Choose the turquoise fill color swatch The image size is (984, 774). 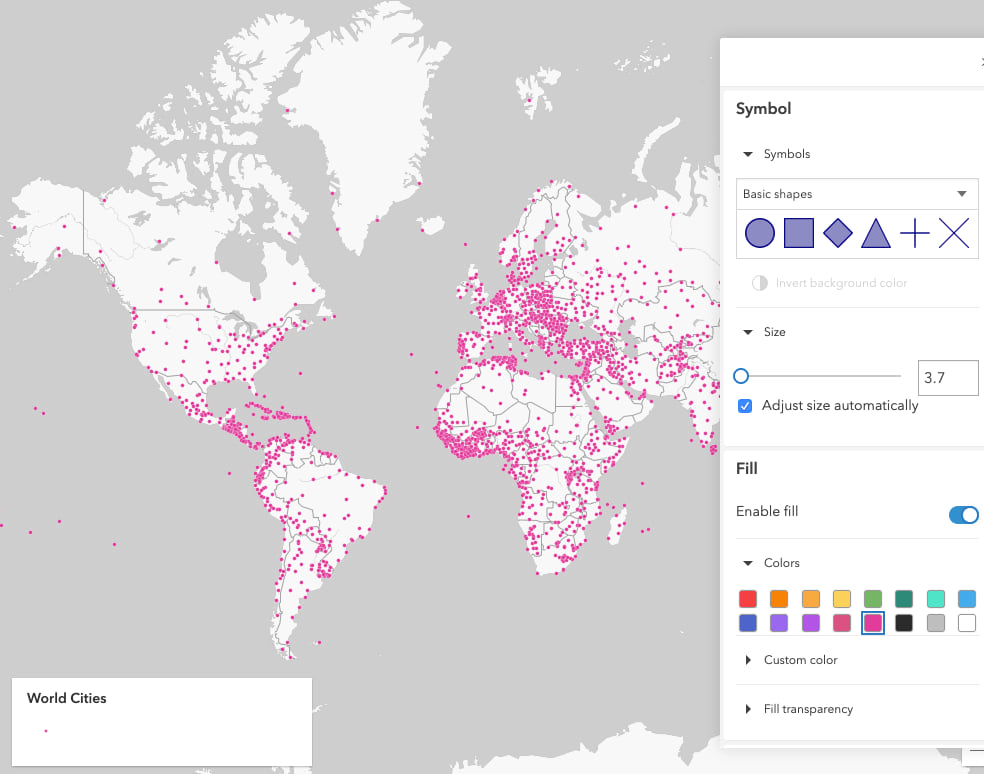click(x=936, y=599)
